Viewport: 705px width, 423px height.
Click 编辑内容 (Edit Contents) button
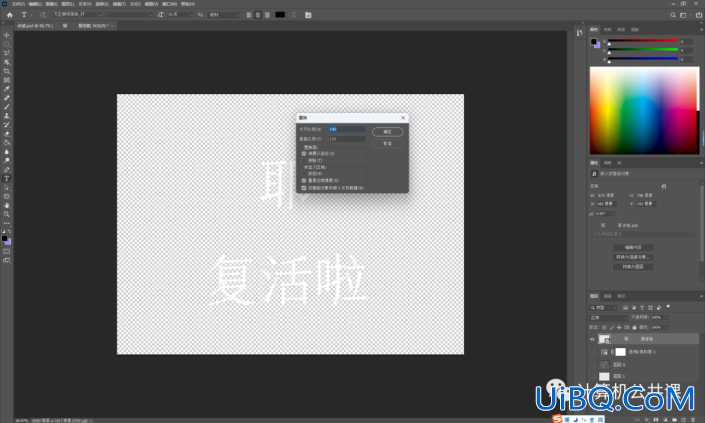[633, 247]
